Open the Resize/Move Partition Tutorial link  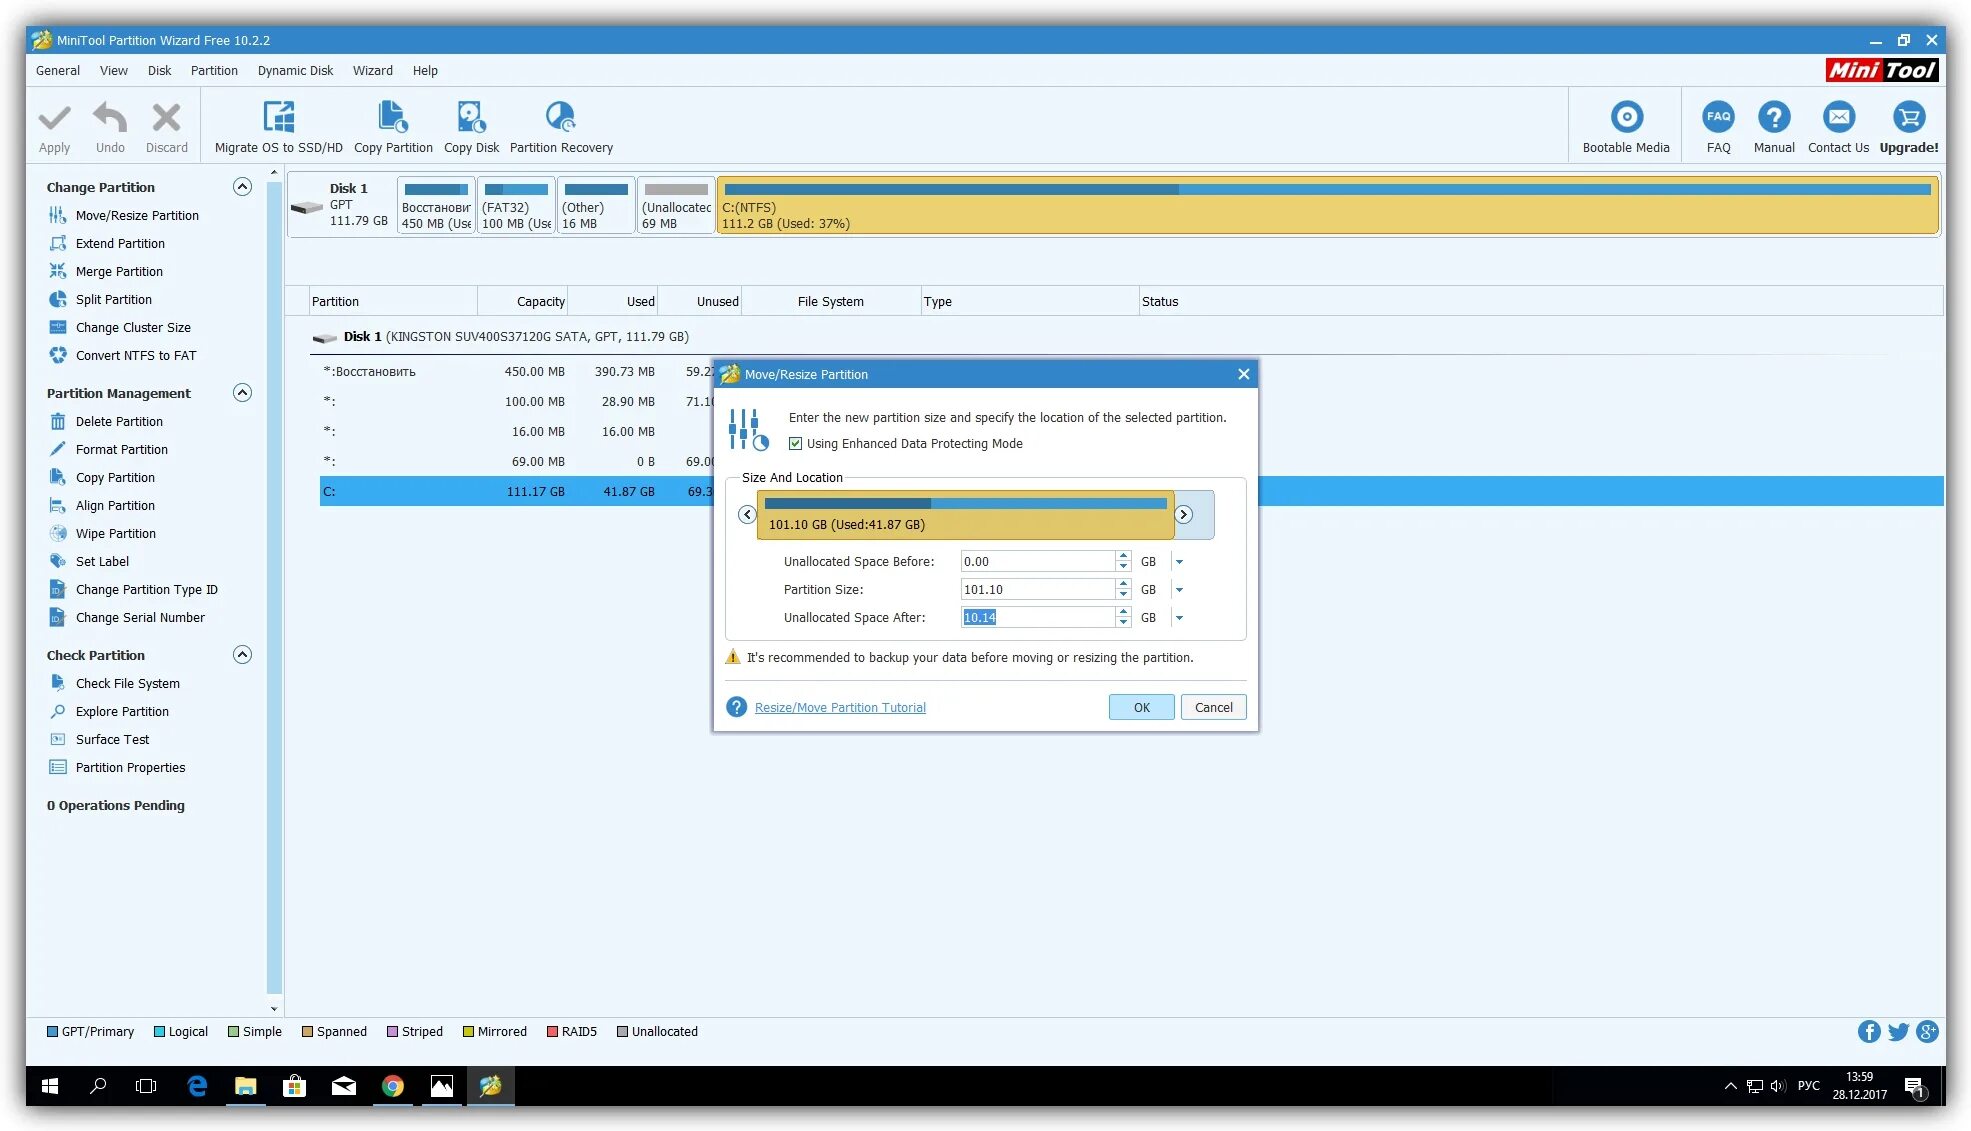point(840,708)
